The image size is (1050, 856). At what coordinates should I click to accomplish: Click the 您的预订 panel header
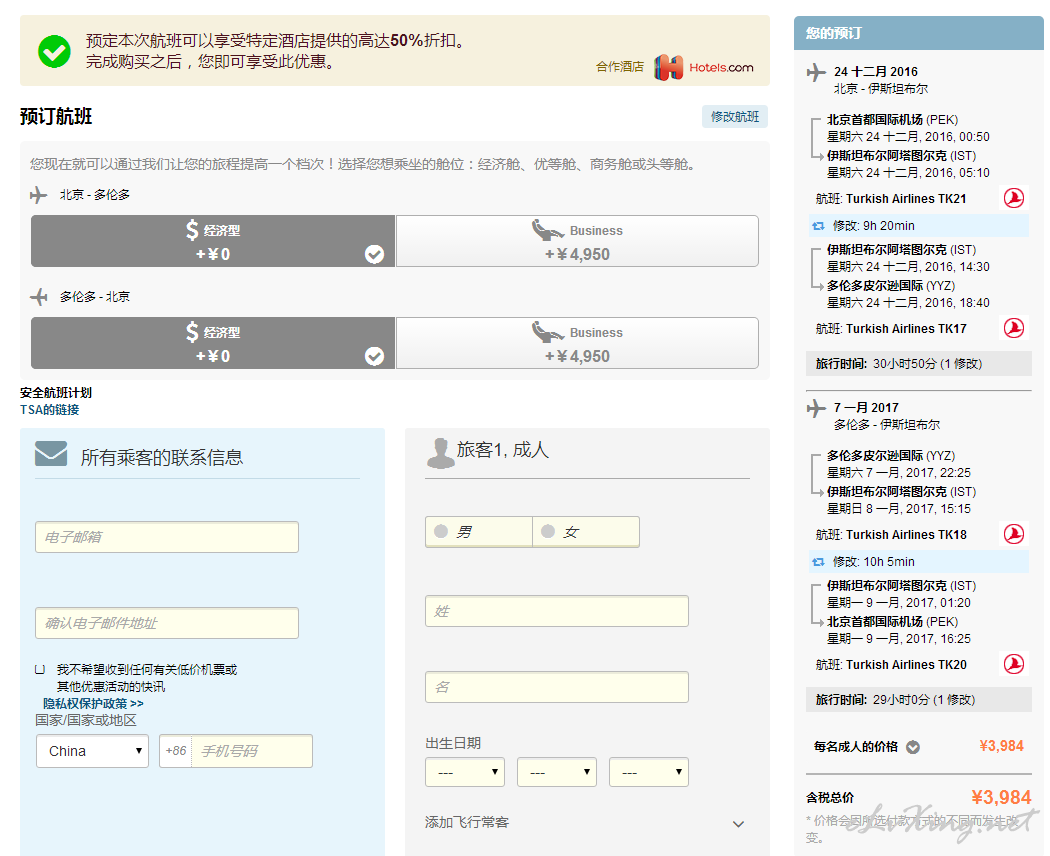pyautogui.click(x=918, y=33)
